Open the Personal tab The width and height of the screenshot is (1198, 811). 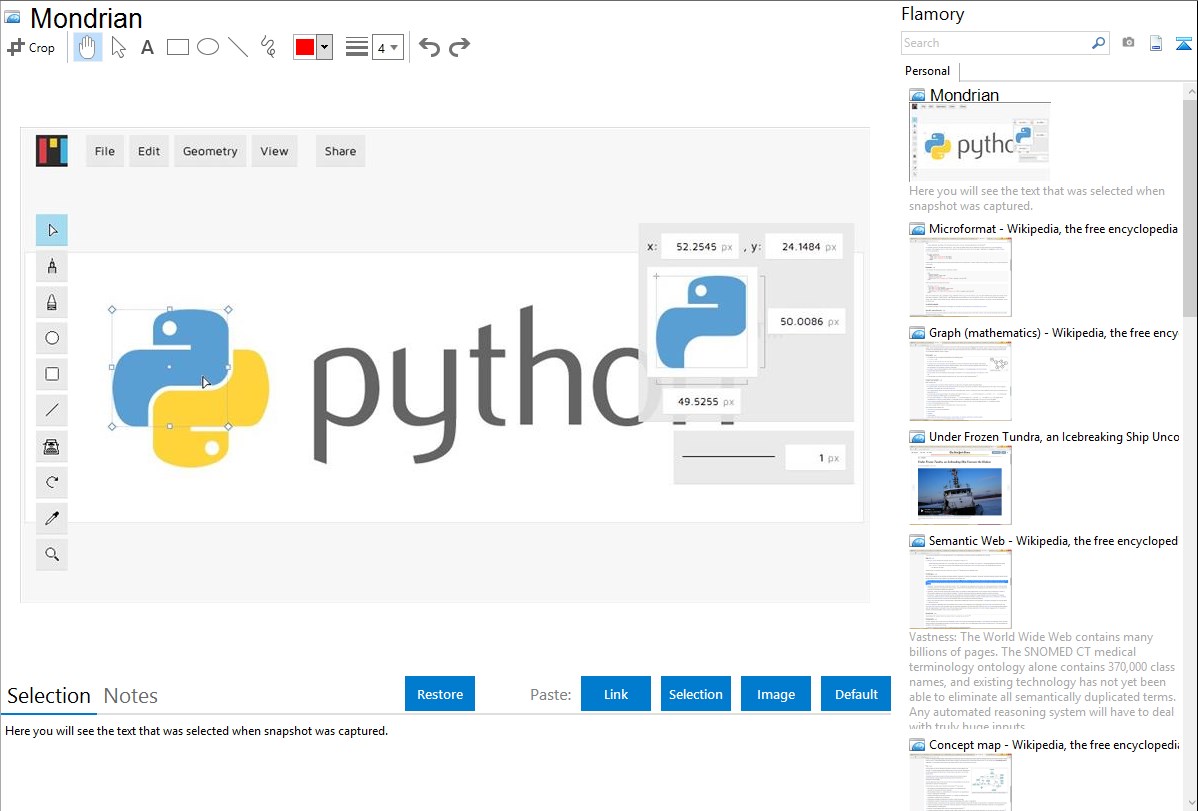[927, 71]
